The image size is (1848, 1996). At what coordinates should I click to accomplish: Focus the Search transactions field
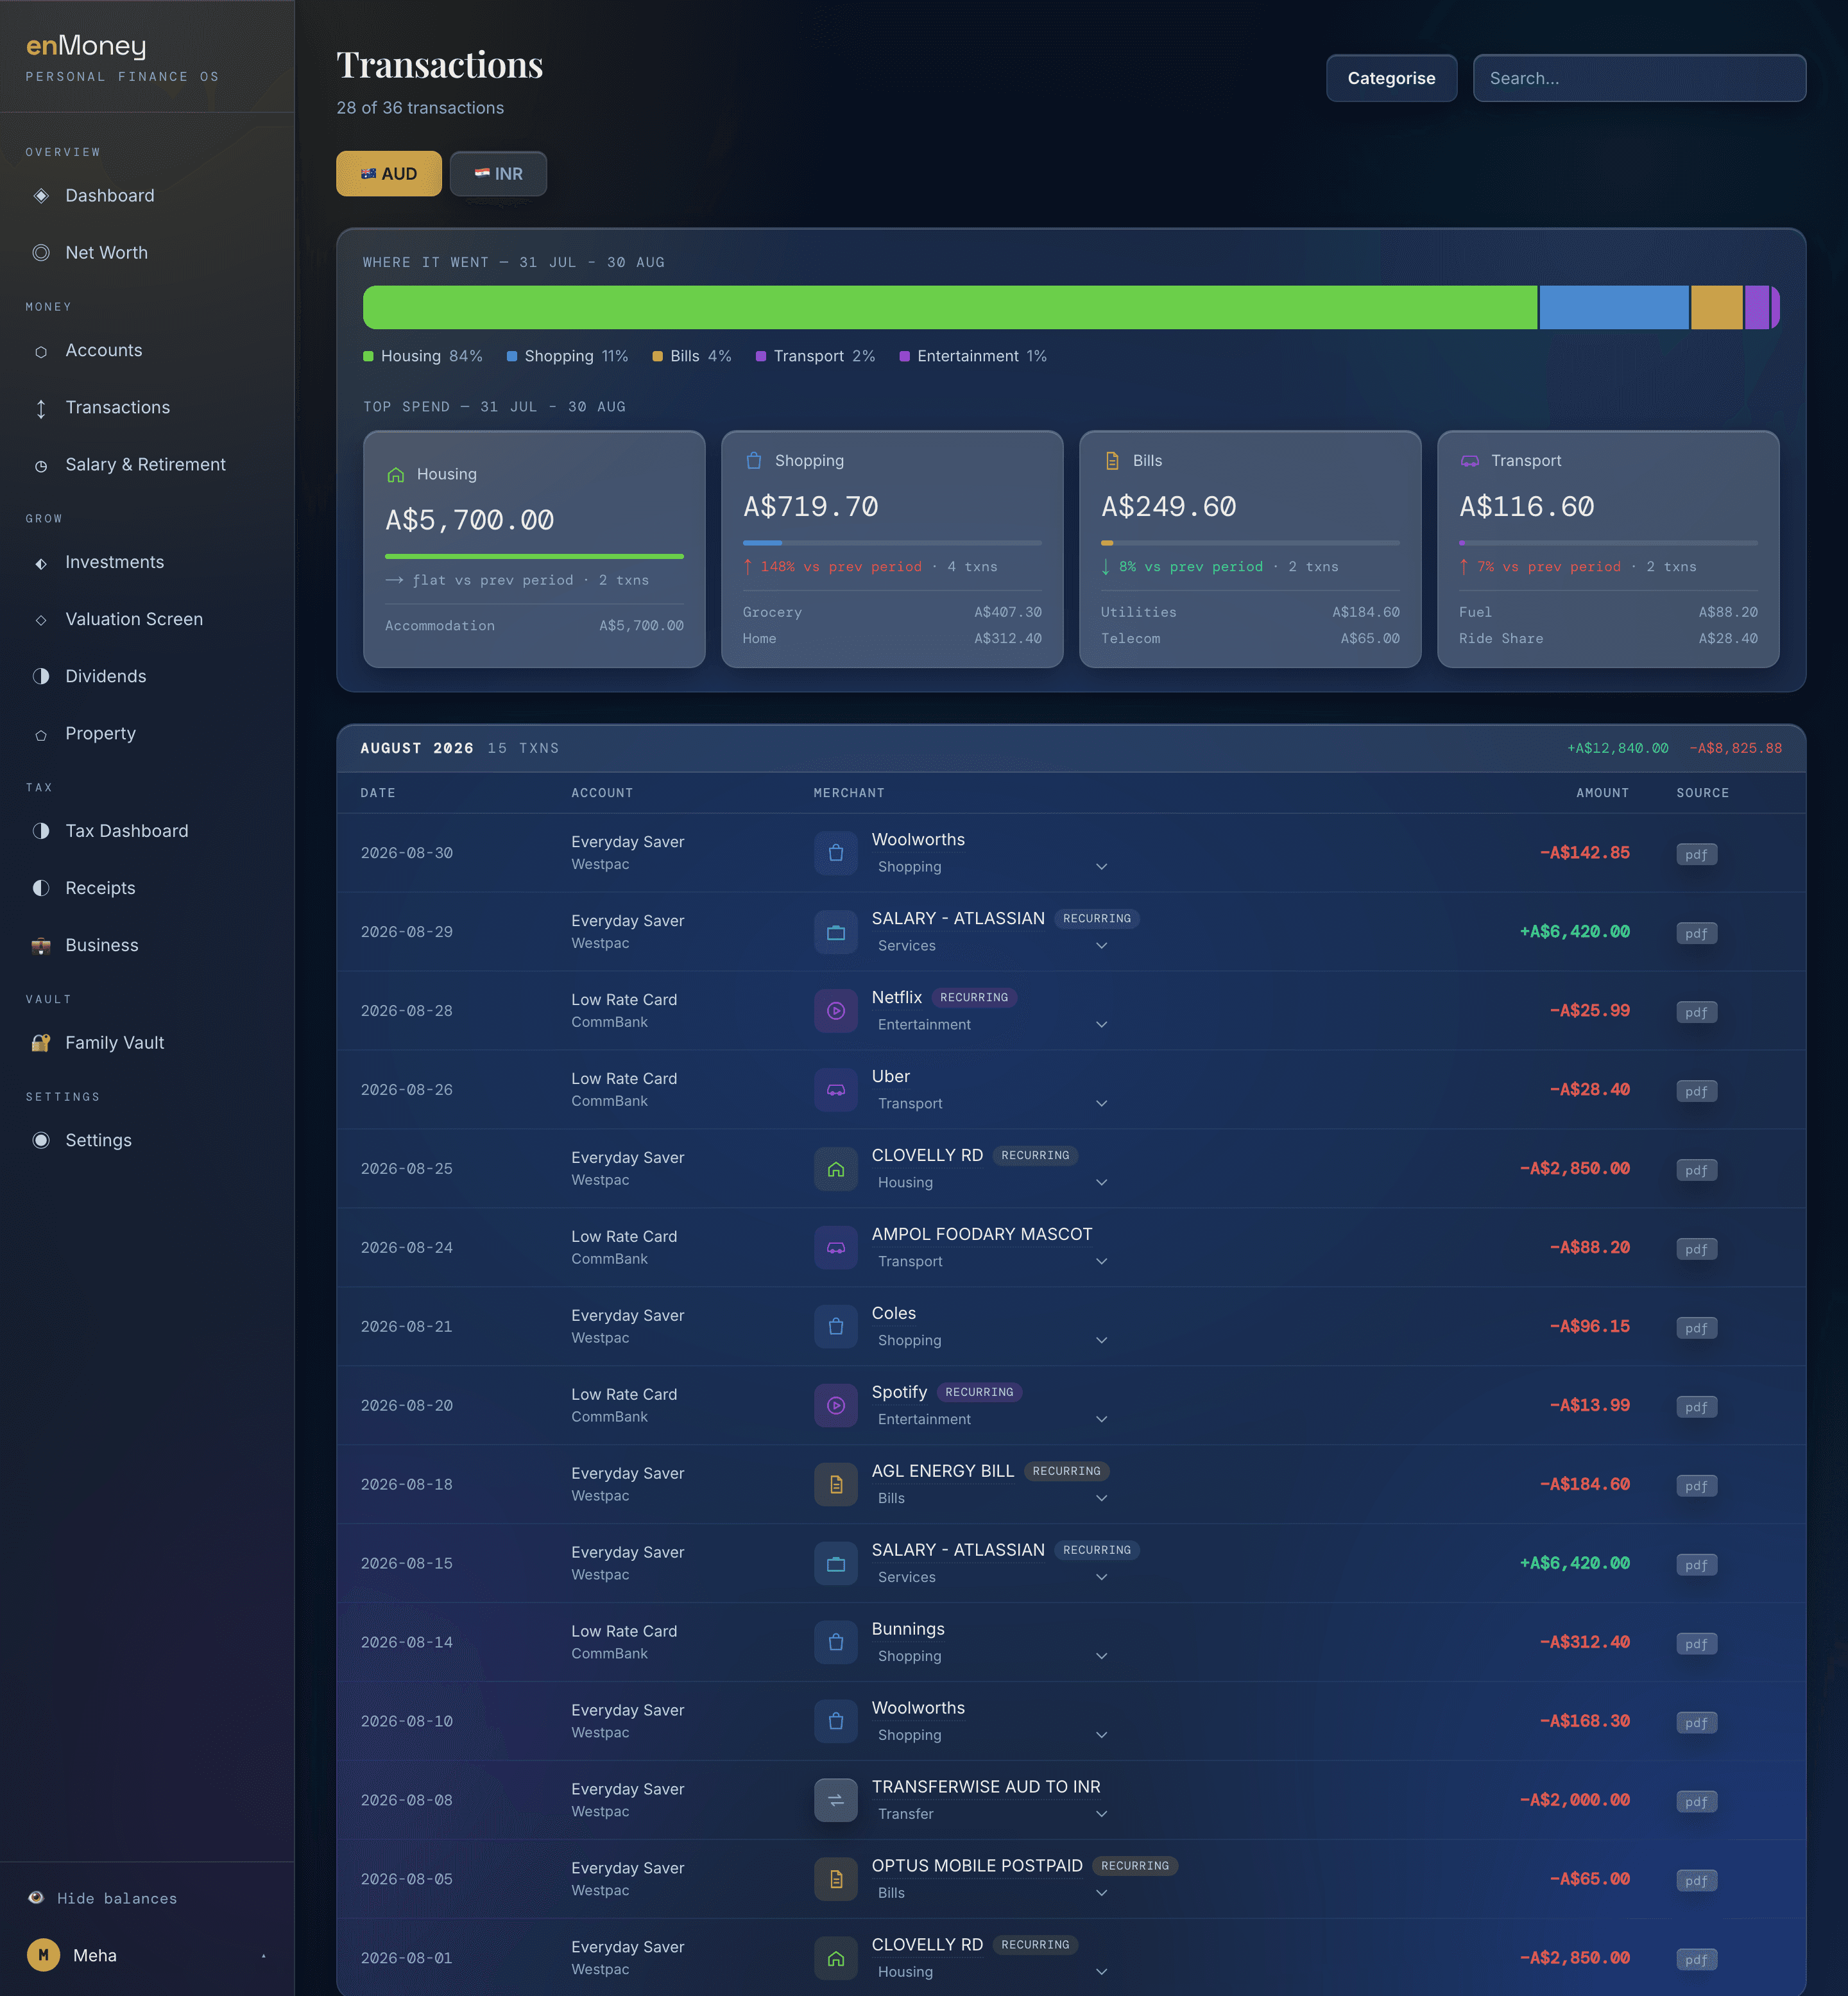(1639, 78)
